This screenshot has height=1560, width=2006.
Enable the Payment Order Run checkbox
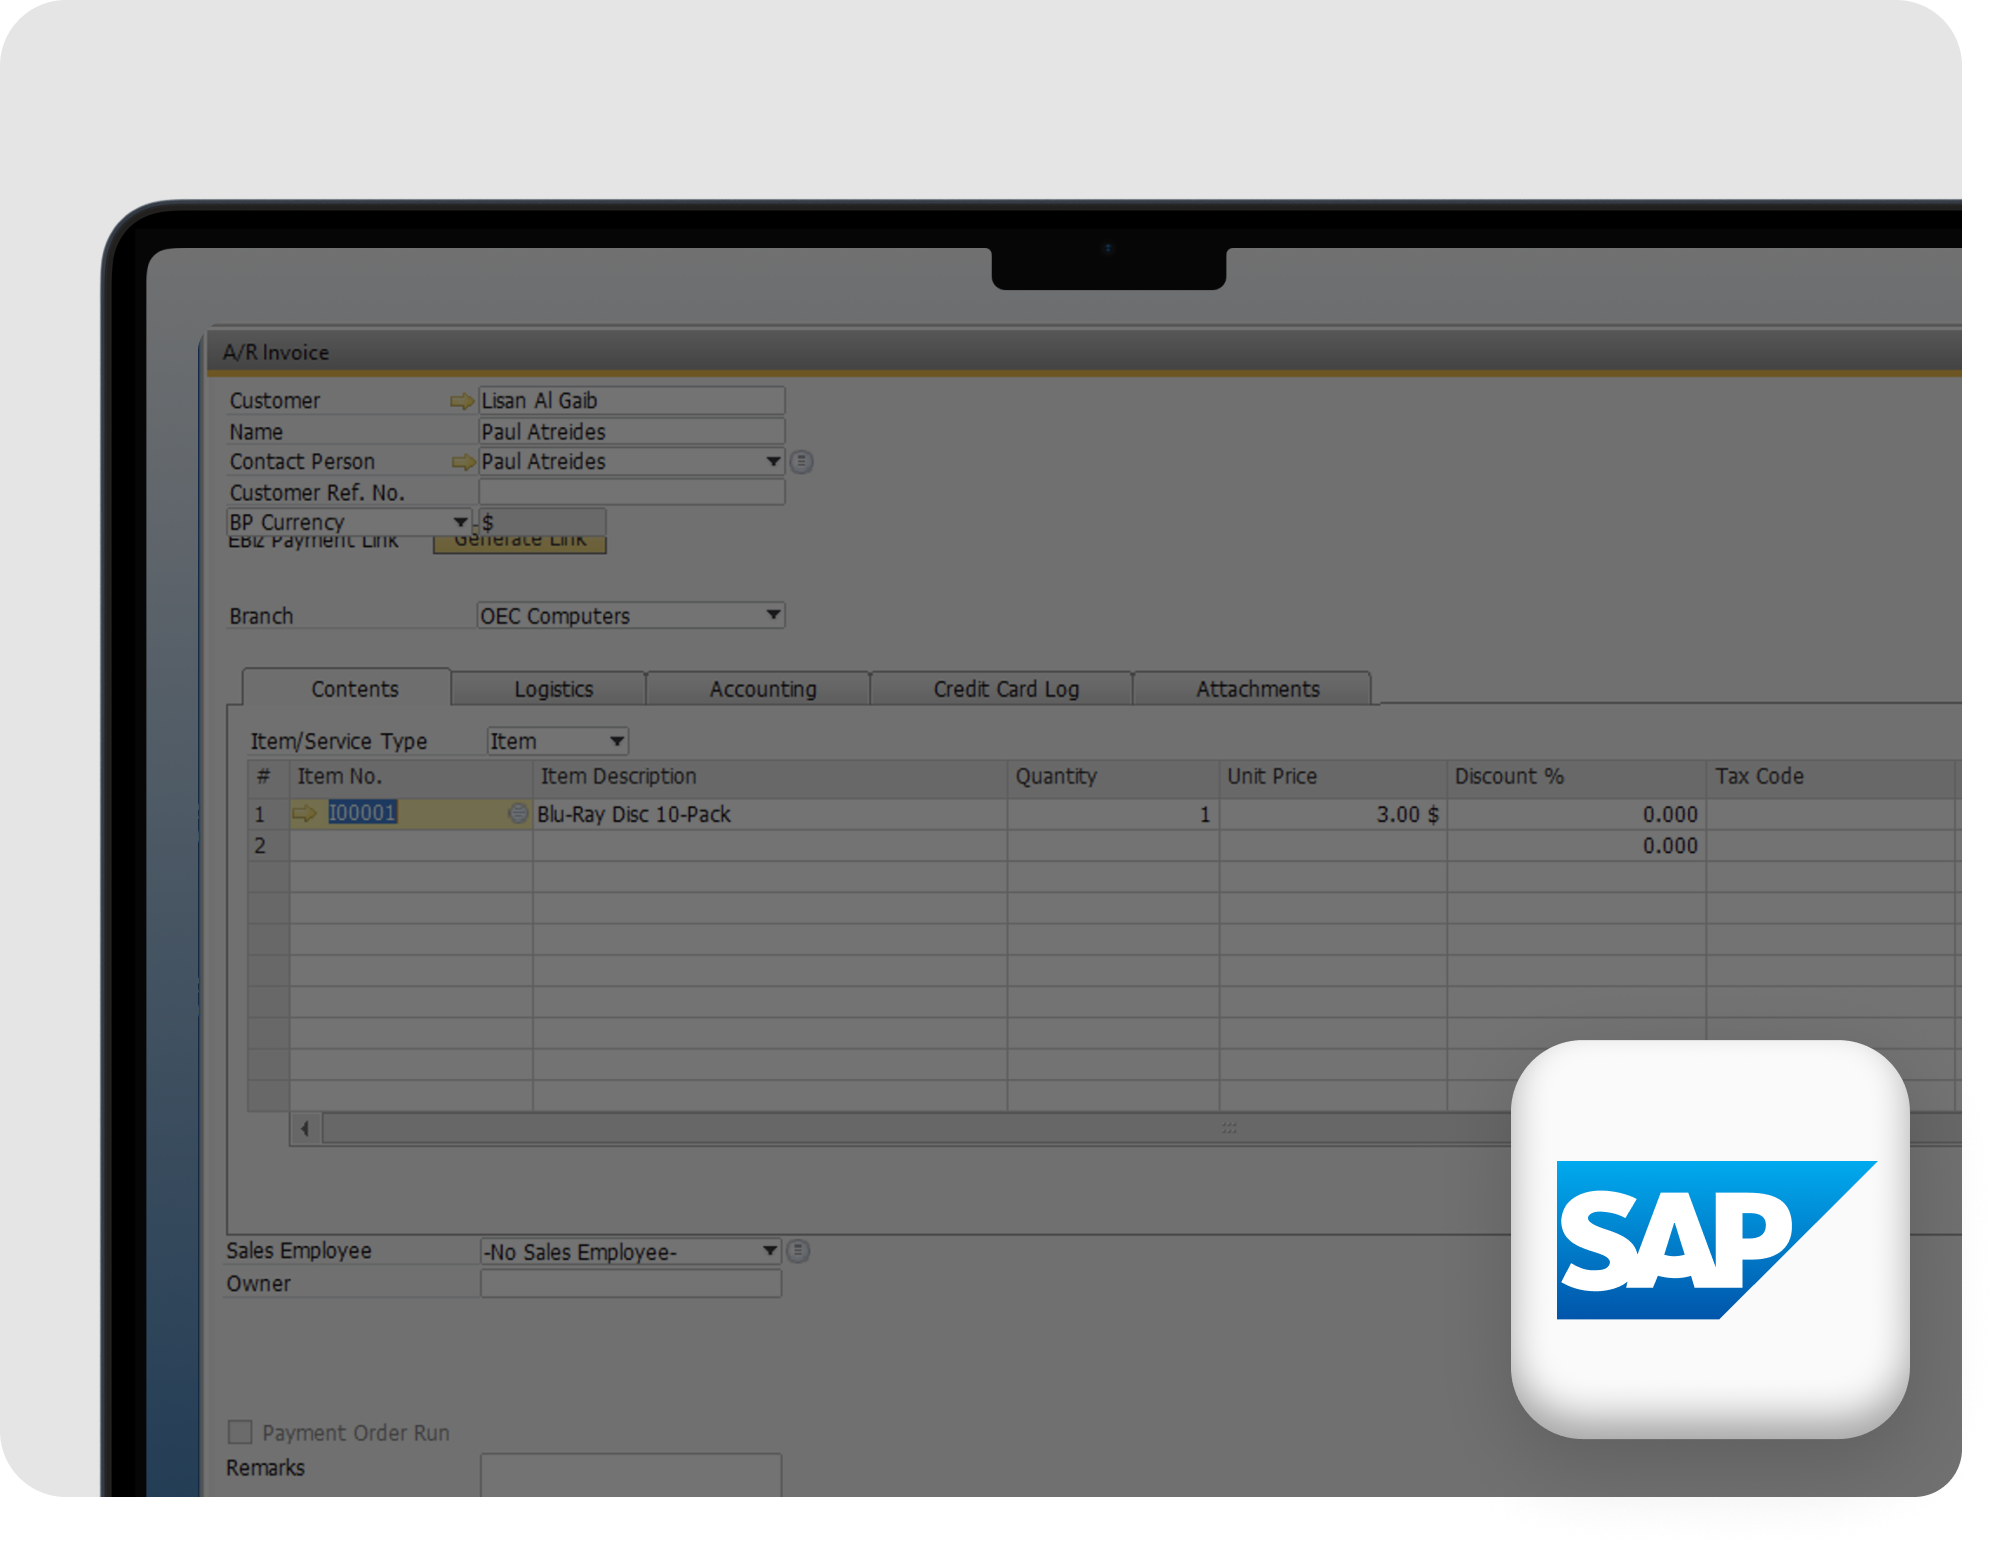pyautogui.click(x=240, y=1432)
